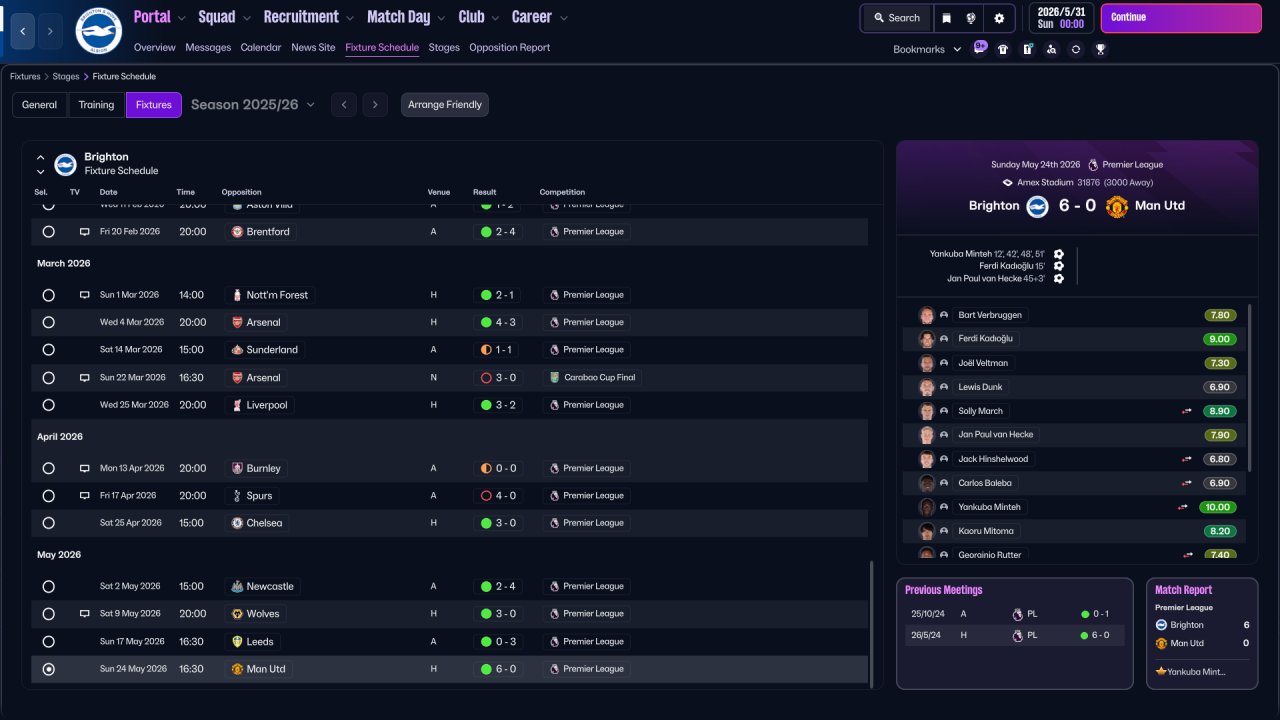Click Brighton crest in the match score header

point(1038,206)
